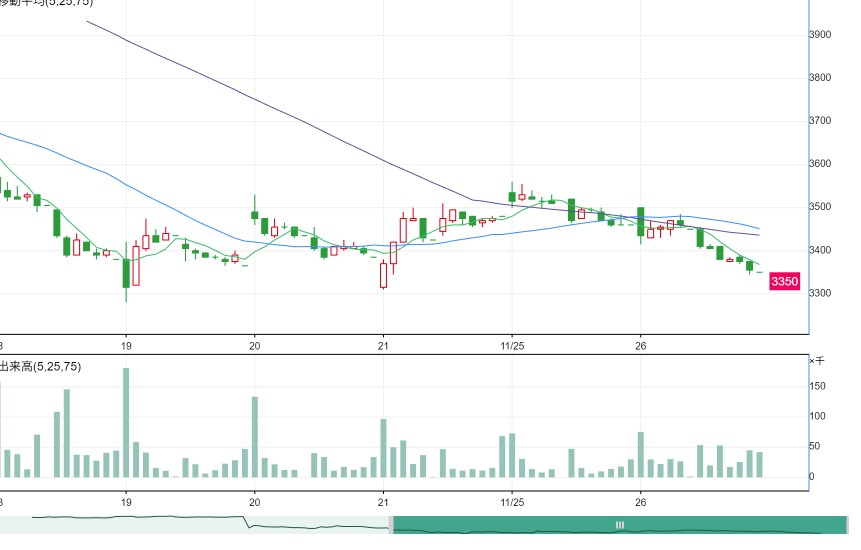Image resolution: width=861 pixels, height=550 pixels.
Task: Click the volume bar at date 21 open
Action: click(383, 448)
